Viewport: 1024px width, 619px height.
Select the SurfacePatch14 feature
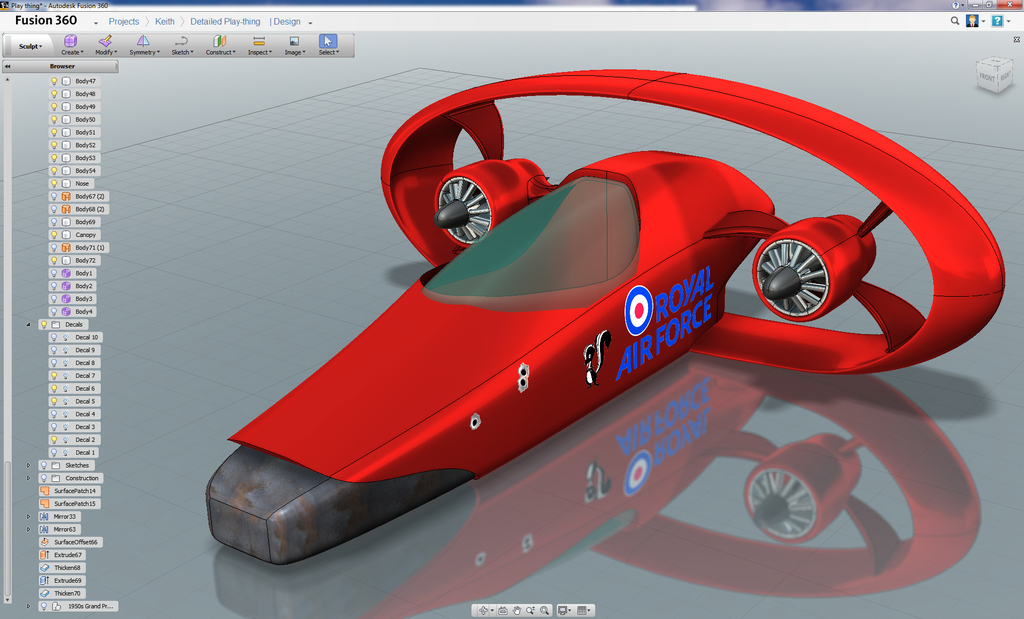click(x=70, y=491)
